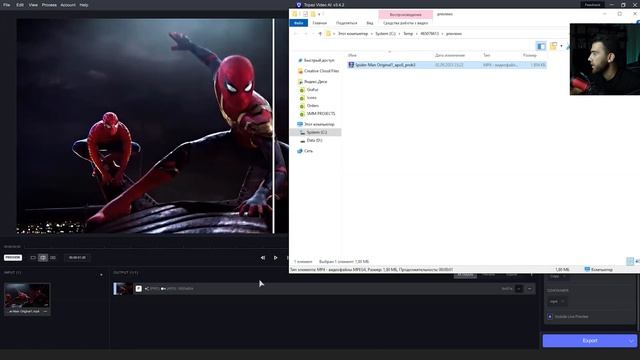Open Creative Cloud Files in sidebar

[321, 71]
